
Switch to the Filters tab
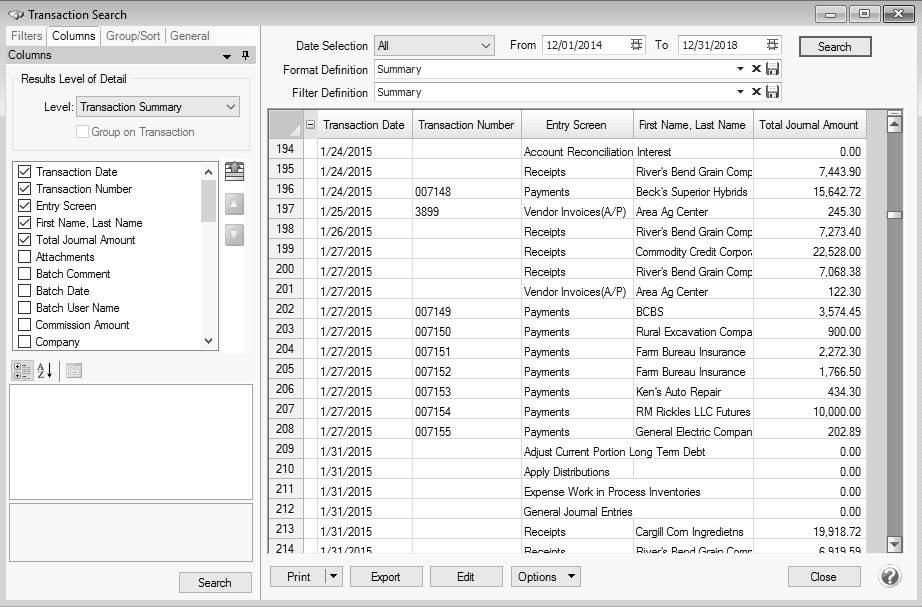coord(26,36)
